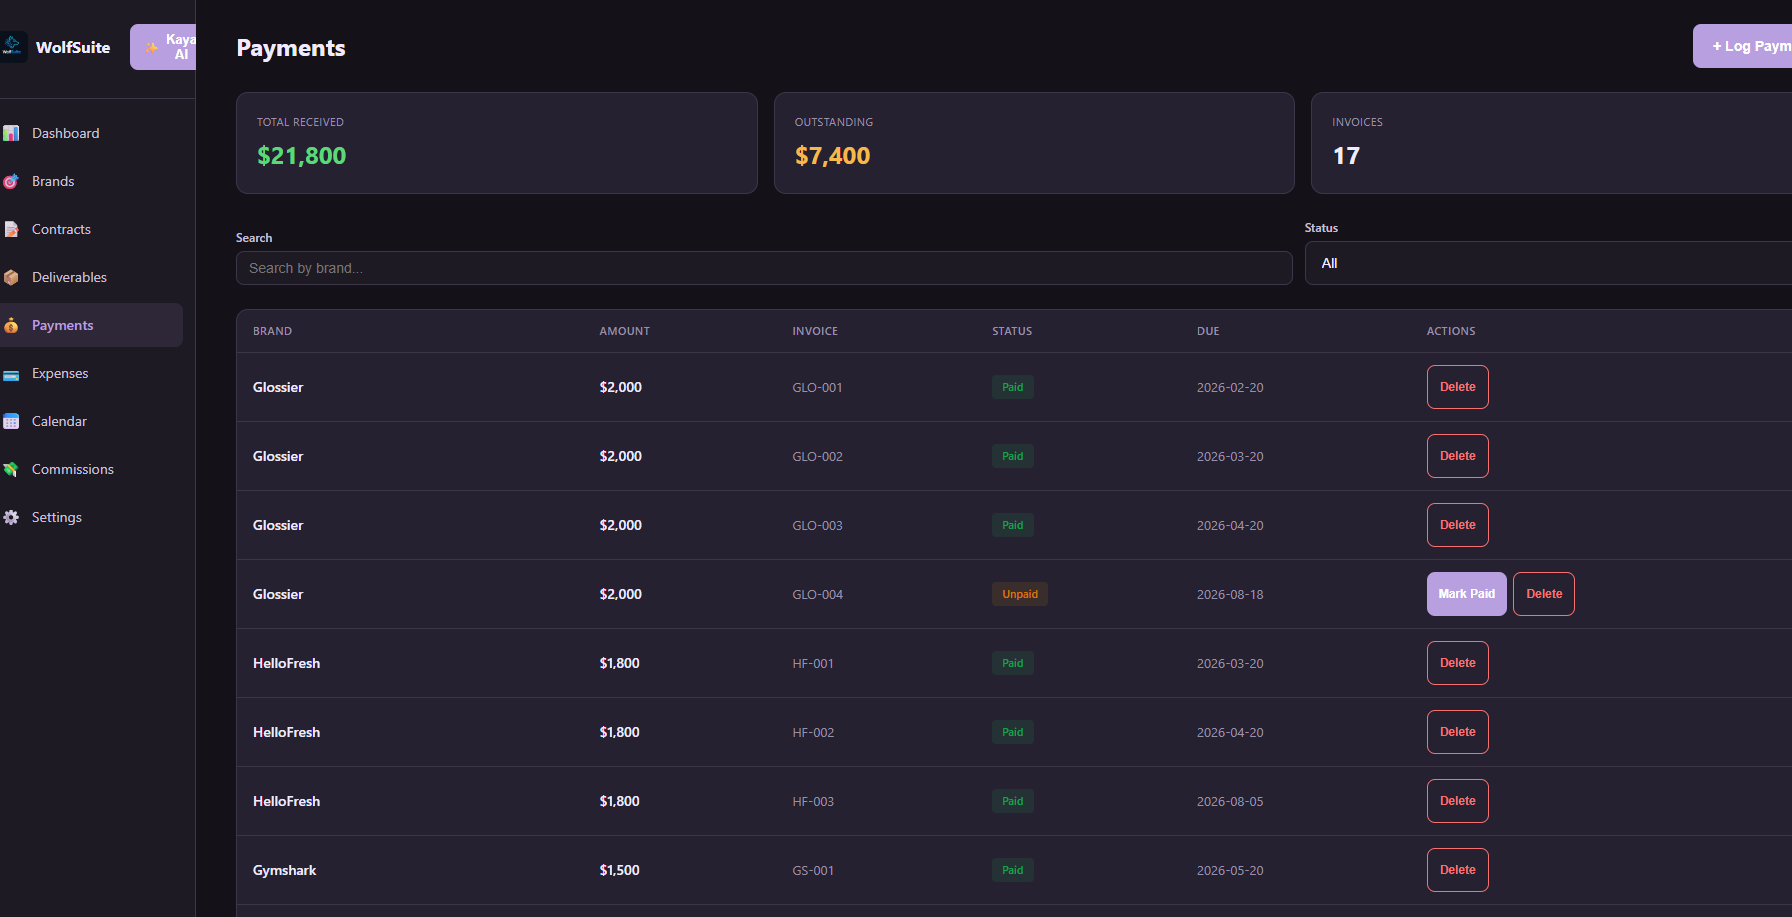This screenshot has width=1792, height=917.
Task: Click the AMOUNT column header
Action: [624, 331]
